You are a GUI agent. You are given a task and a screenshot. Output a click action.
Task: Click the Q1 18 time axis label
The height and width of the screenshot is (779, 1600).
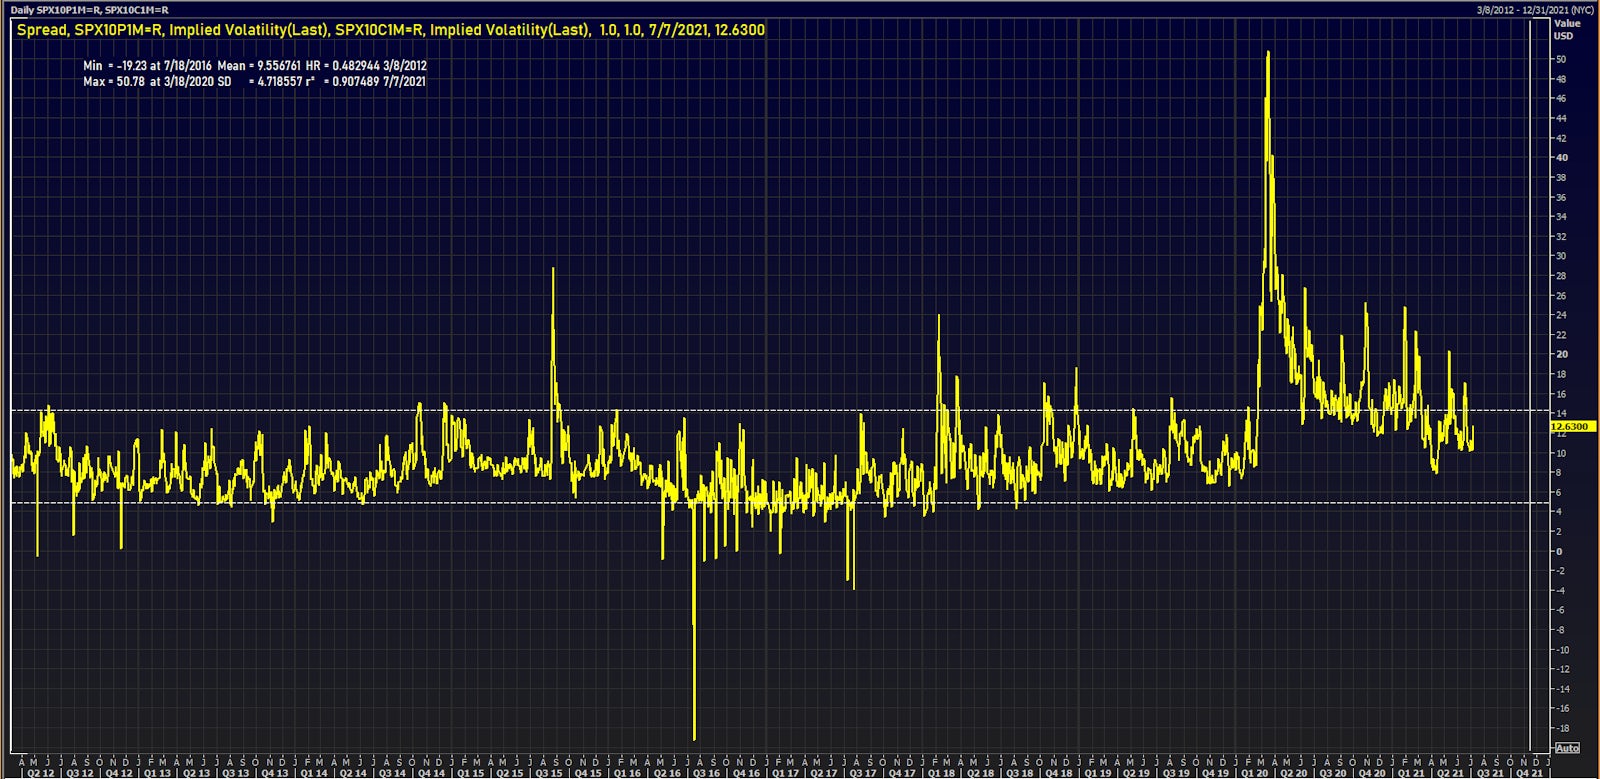click(941, 773)
